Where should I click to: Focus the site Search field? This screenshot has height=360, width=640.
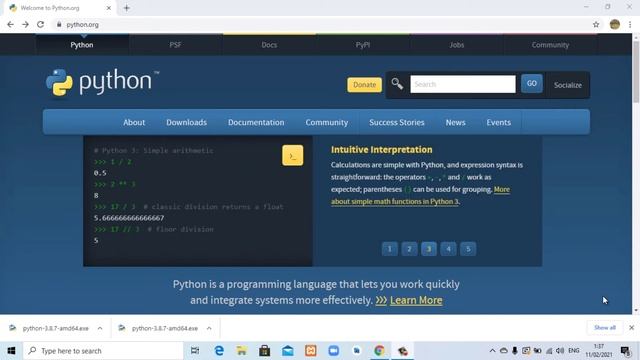(463, 84)
